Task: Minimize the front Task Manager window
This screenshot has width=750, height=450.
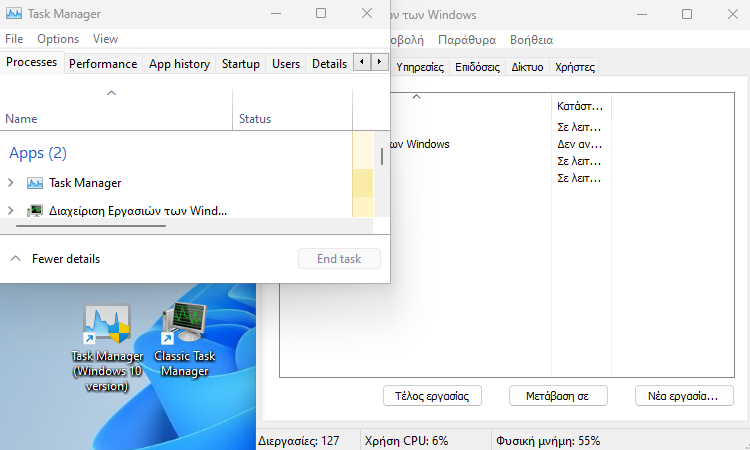Action: [276, 13]
